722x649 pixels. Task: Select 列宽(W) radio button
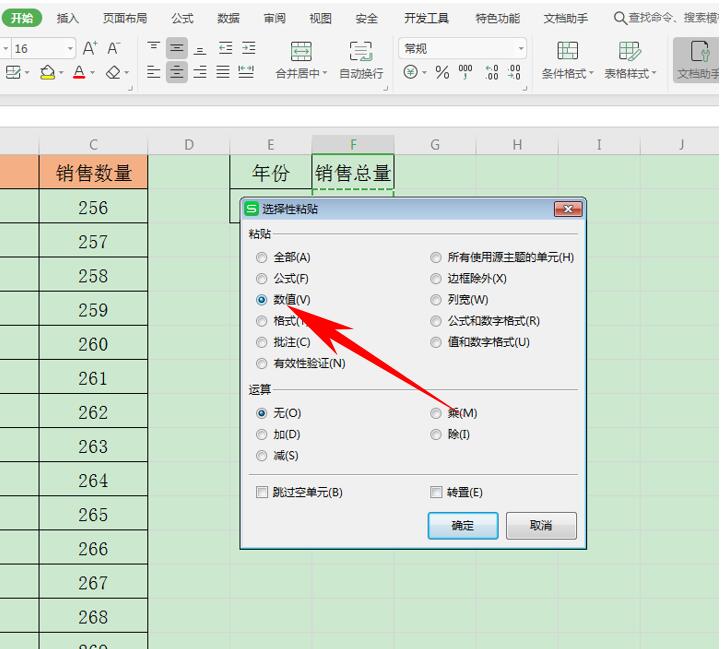436,300
